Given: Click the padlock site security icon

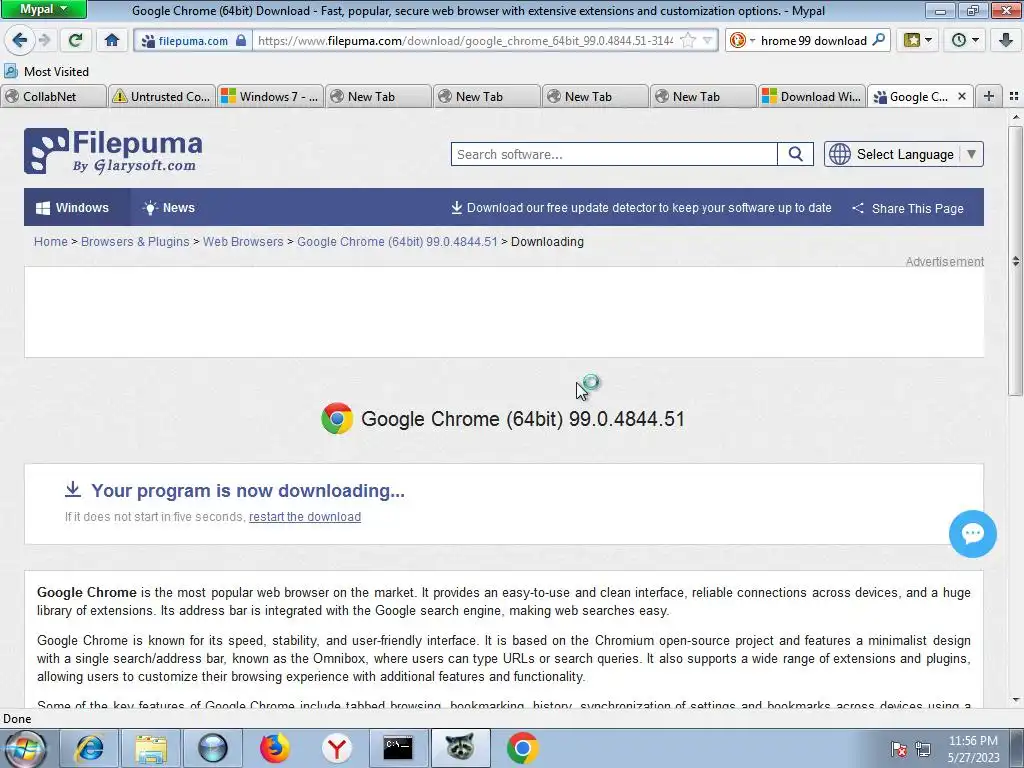Looking at the screenshot, I should click(x=241, y=40).
